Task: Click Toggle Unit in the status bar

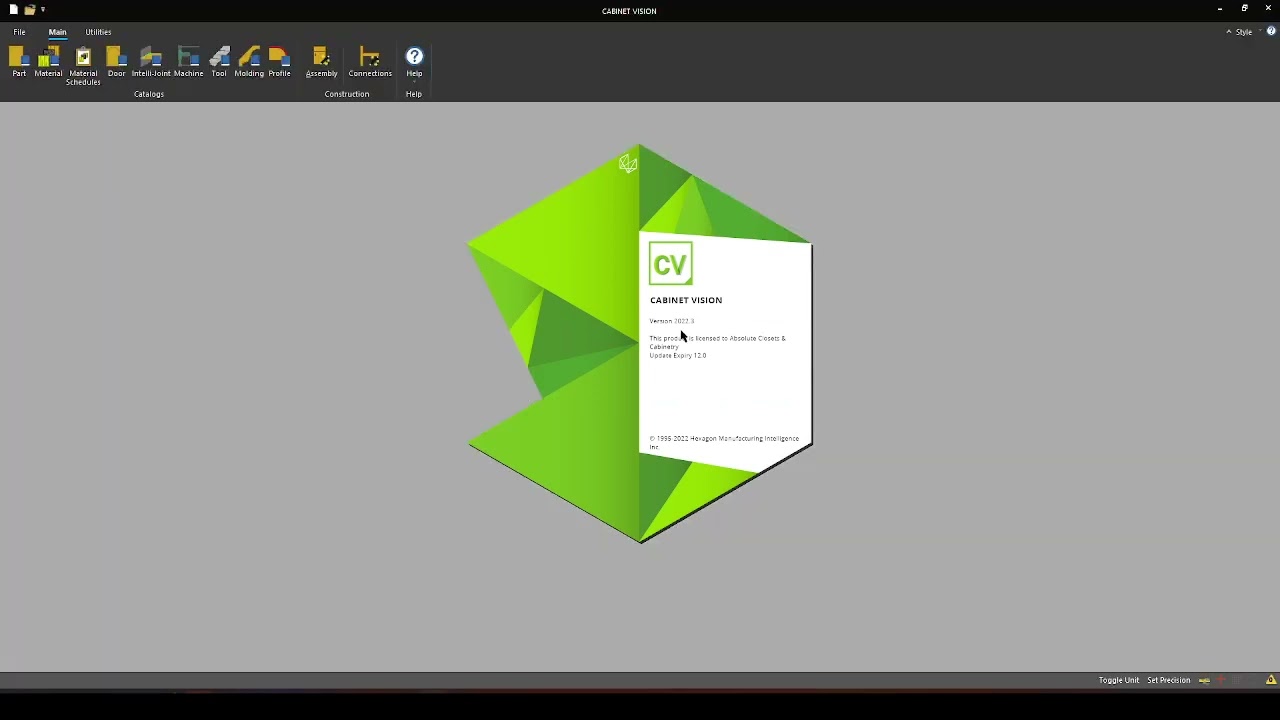Action: [x=1119, y=680]
